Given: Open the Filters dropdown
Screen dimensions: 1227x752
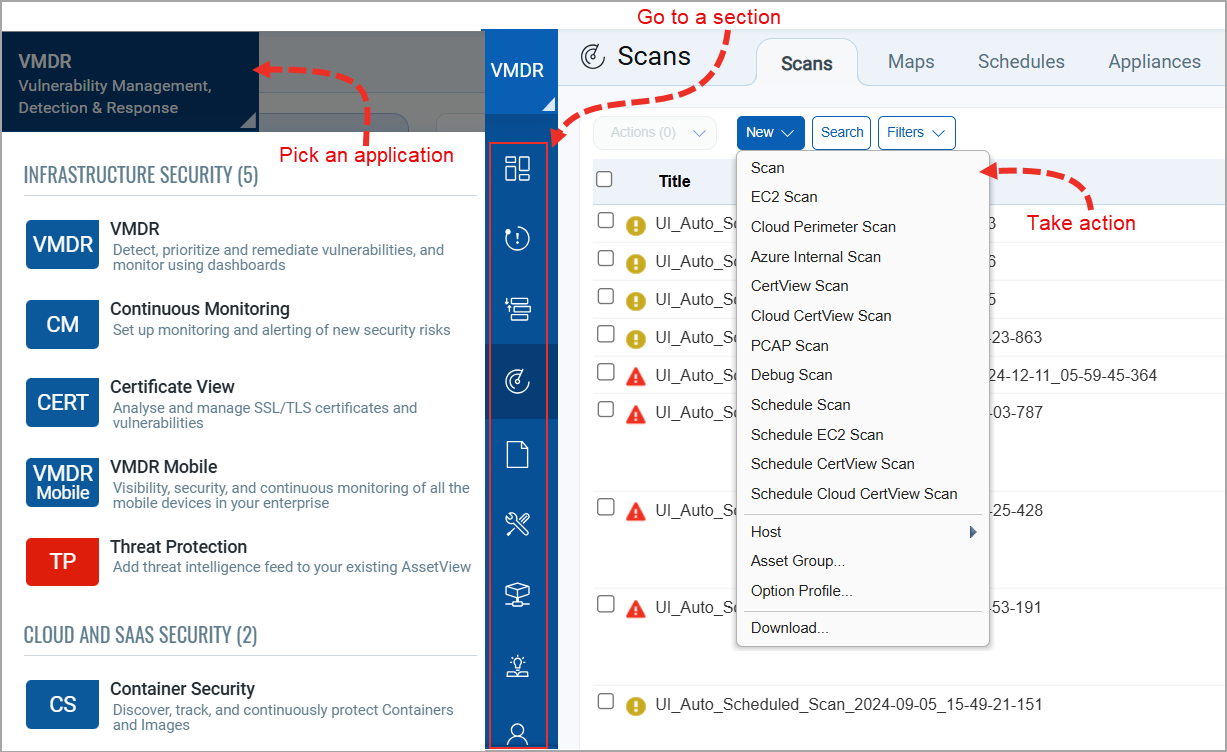Looking at the screenshot, I should point(917,133).
